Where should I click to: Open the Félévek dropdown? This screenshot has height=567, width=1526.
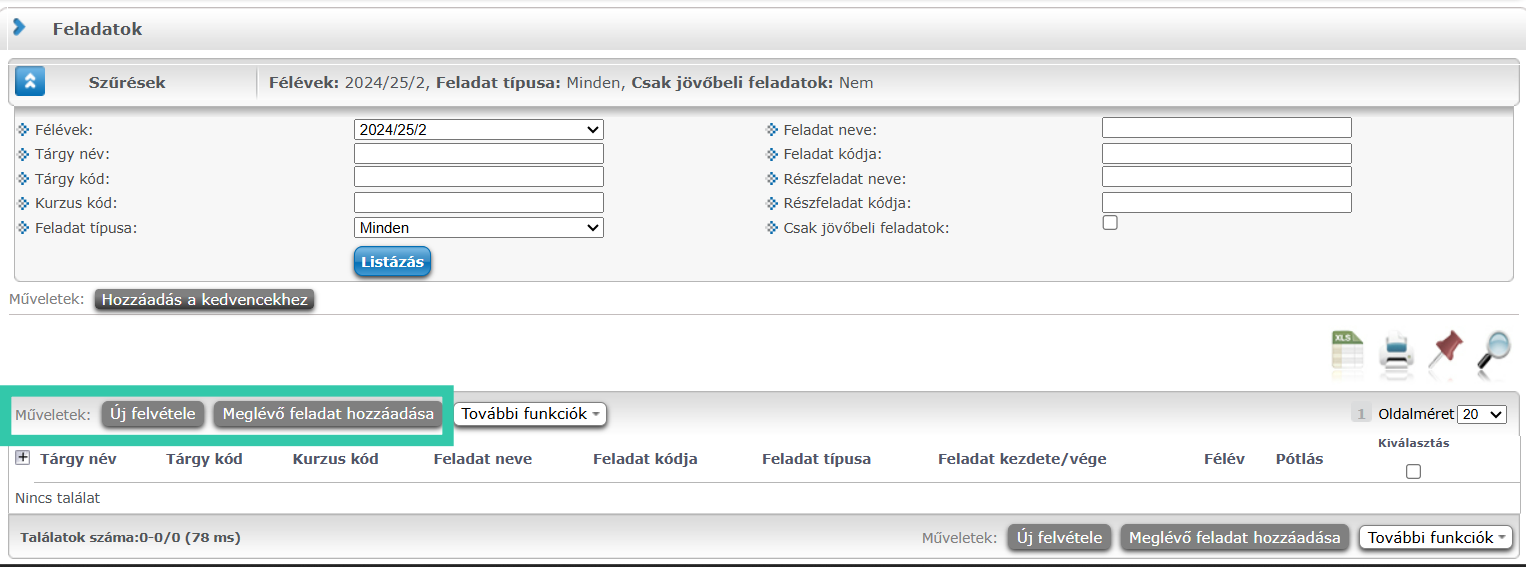[x=479, y=129]
